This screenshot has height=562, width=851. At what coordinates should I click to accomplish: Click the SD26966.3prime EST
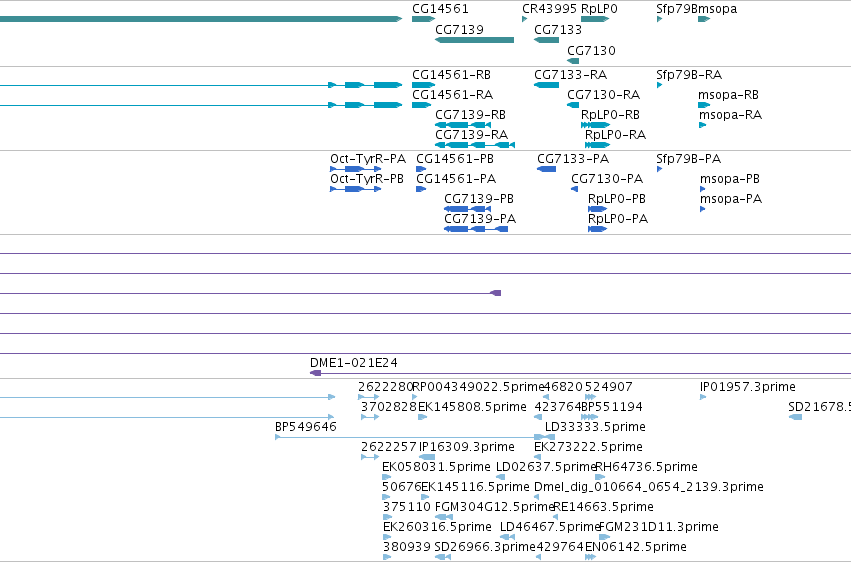tap(443, 557)
